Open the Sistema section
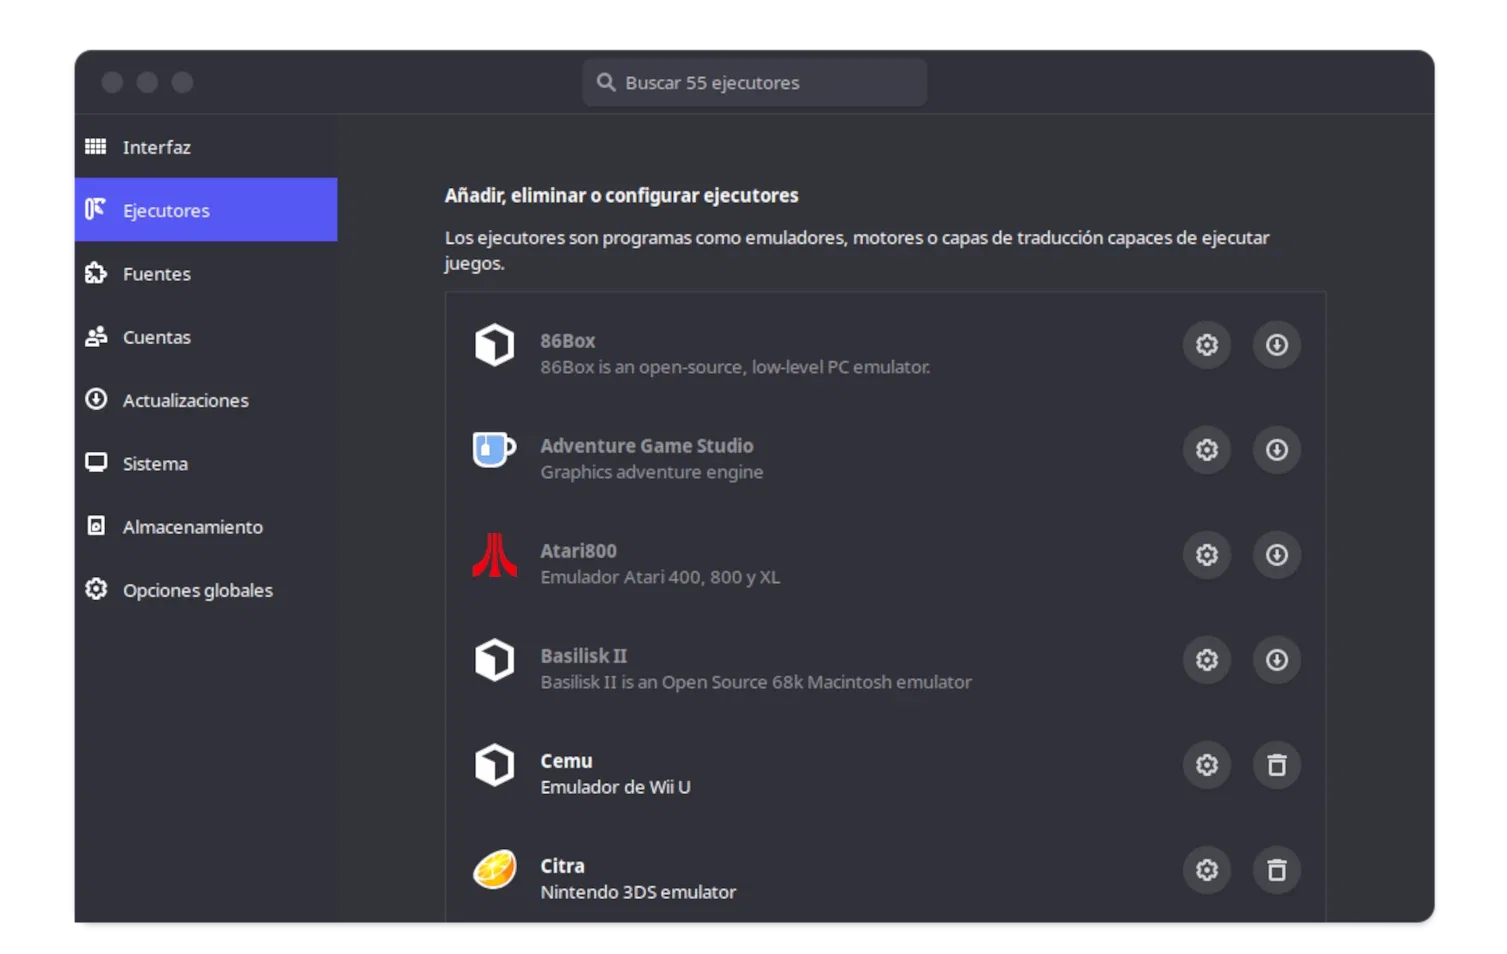 206,463
